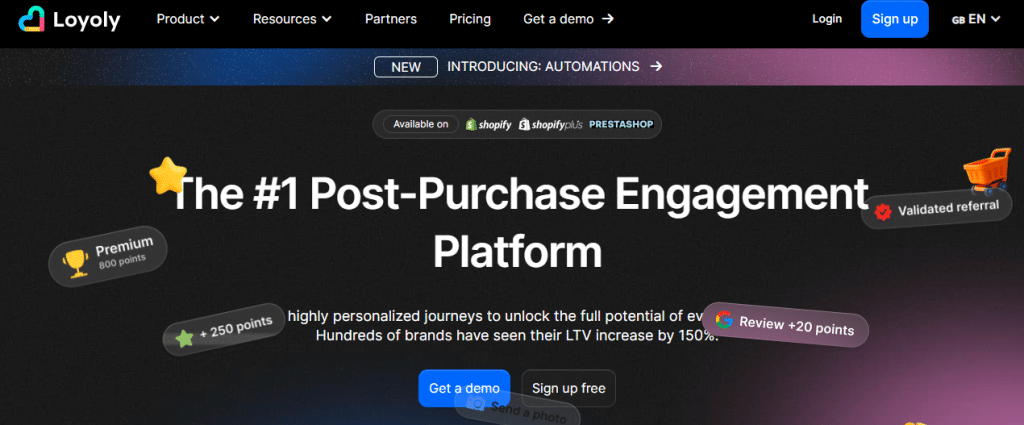Click the Shopify Plus logo

click(551, 125)
